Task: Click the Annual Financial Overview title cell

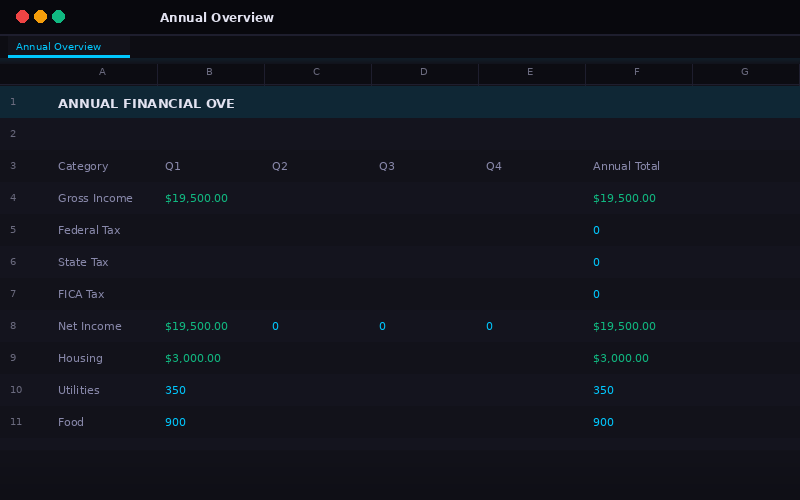Action: (x=146, y=103)
